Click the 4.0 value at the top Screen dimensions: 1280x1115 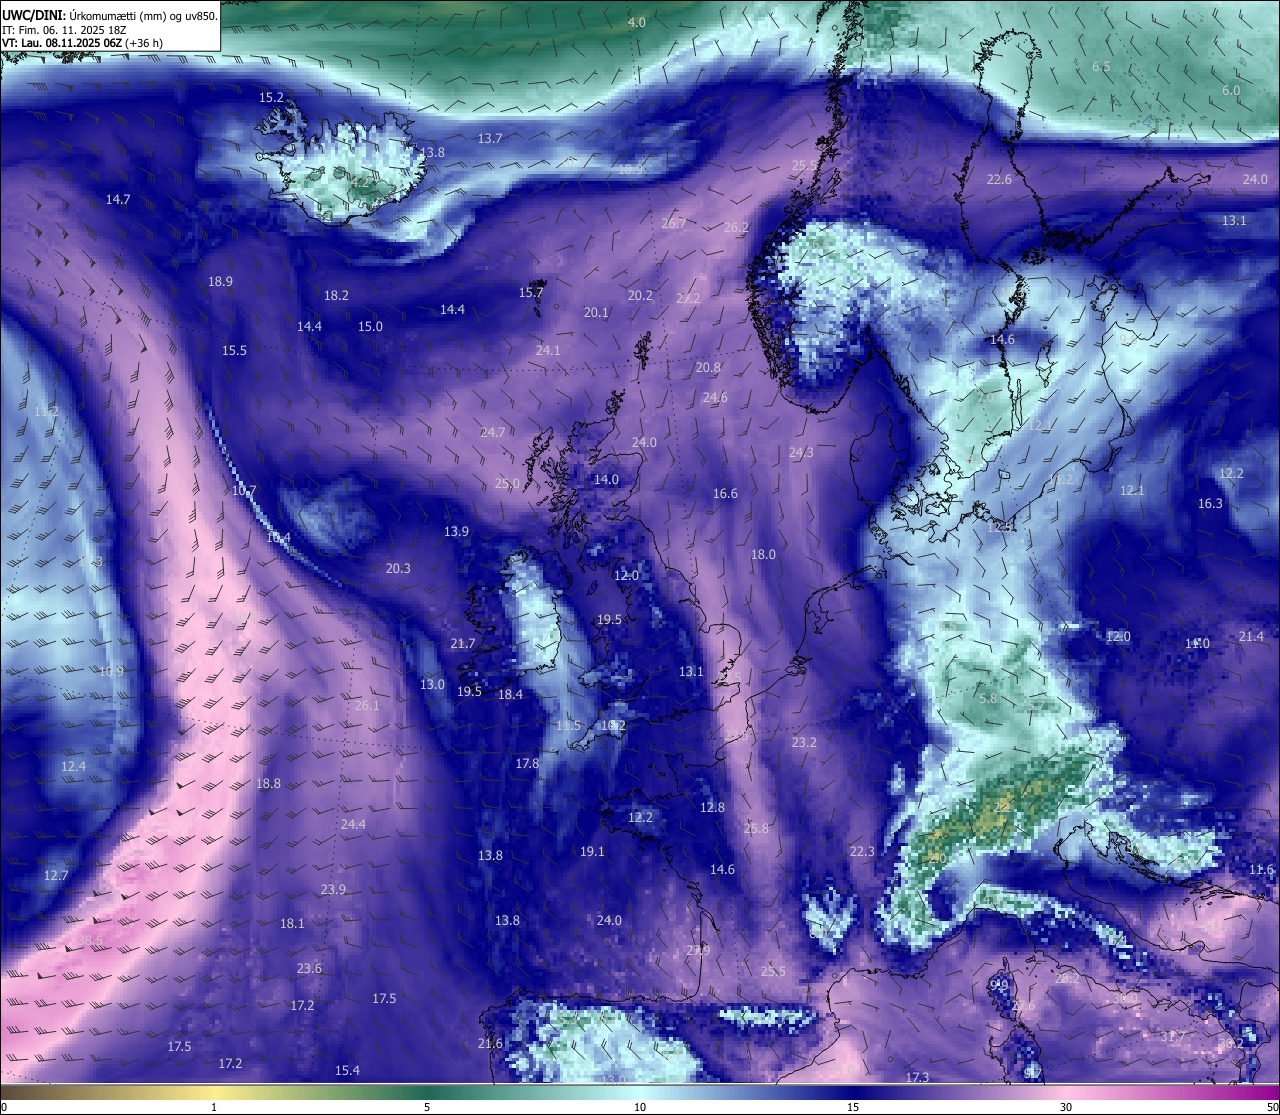click(x=637, y=23)
